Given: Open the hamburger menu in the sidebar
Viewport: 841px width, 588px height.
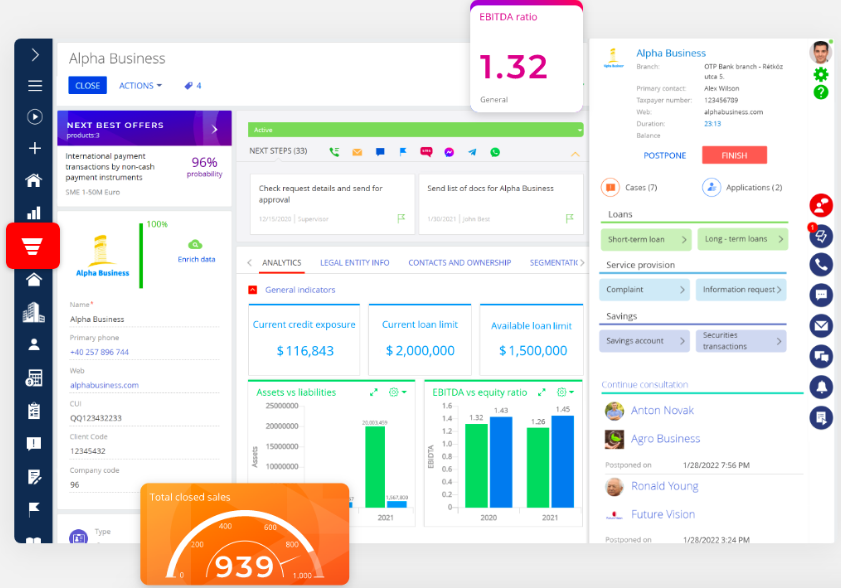Looking at the screenshot, I should coord(35,85).
